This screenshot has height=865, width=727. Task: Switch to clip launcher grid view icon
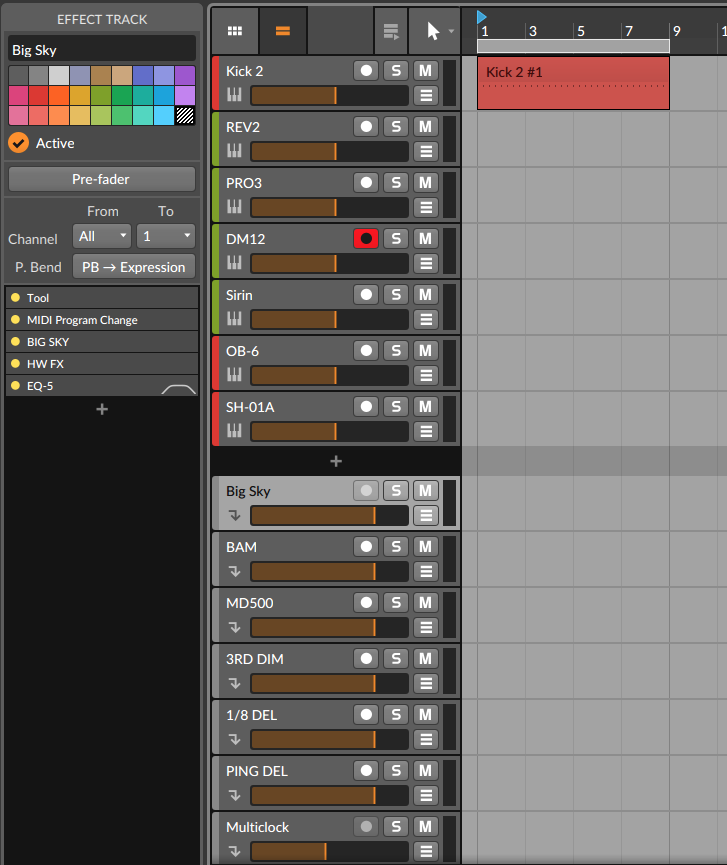coord(235,31)
